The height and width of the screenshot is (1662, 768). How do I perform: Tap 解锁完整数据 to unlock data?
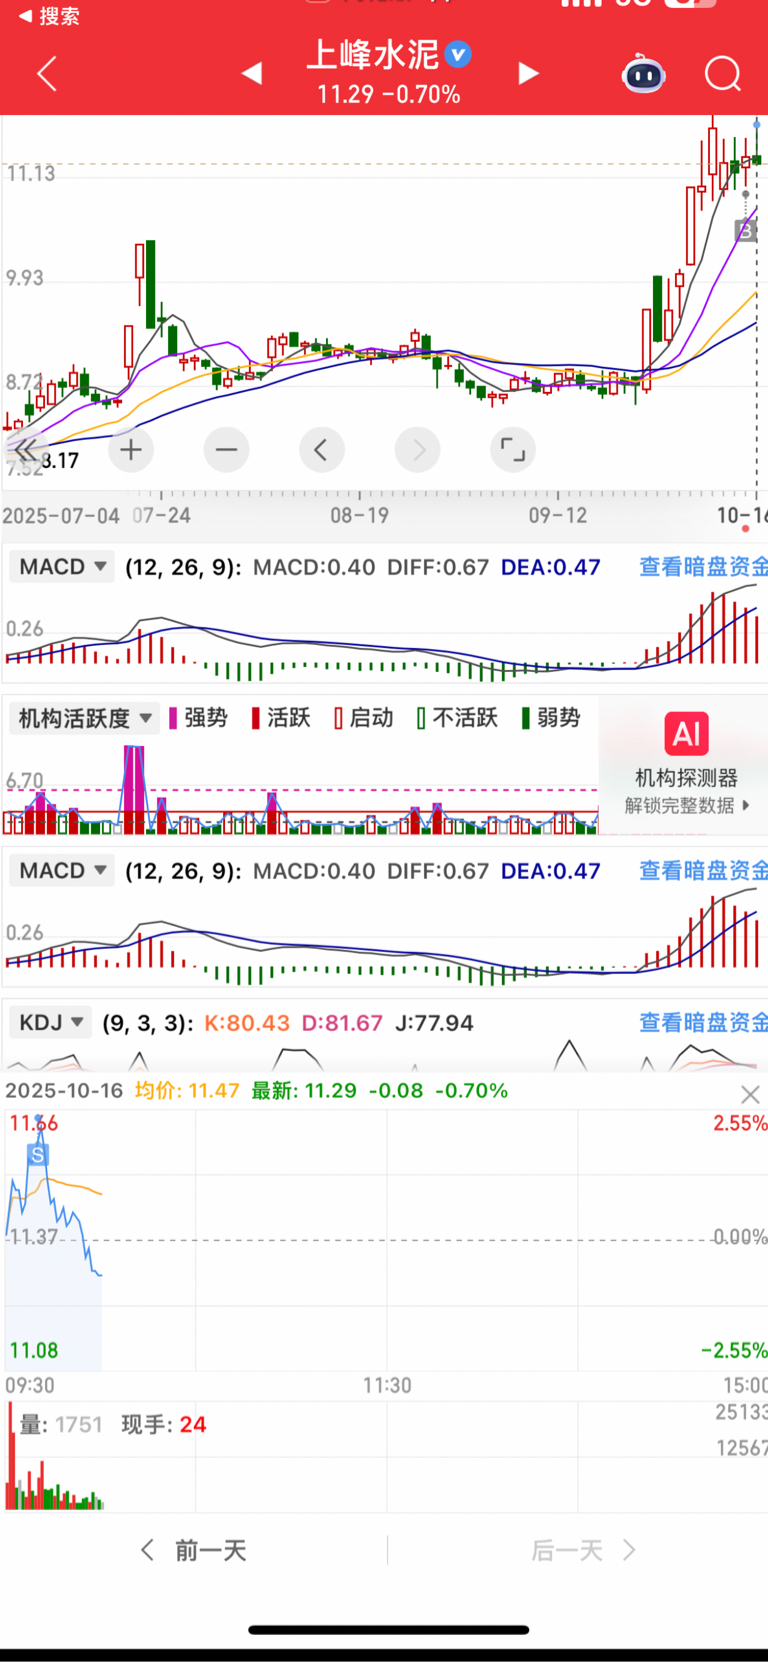[687, 805]
